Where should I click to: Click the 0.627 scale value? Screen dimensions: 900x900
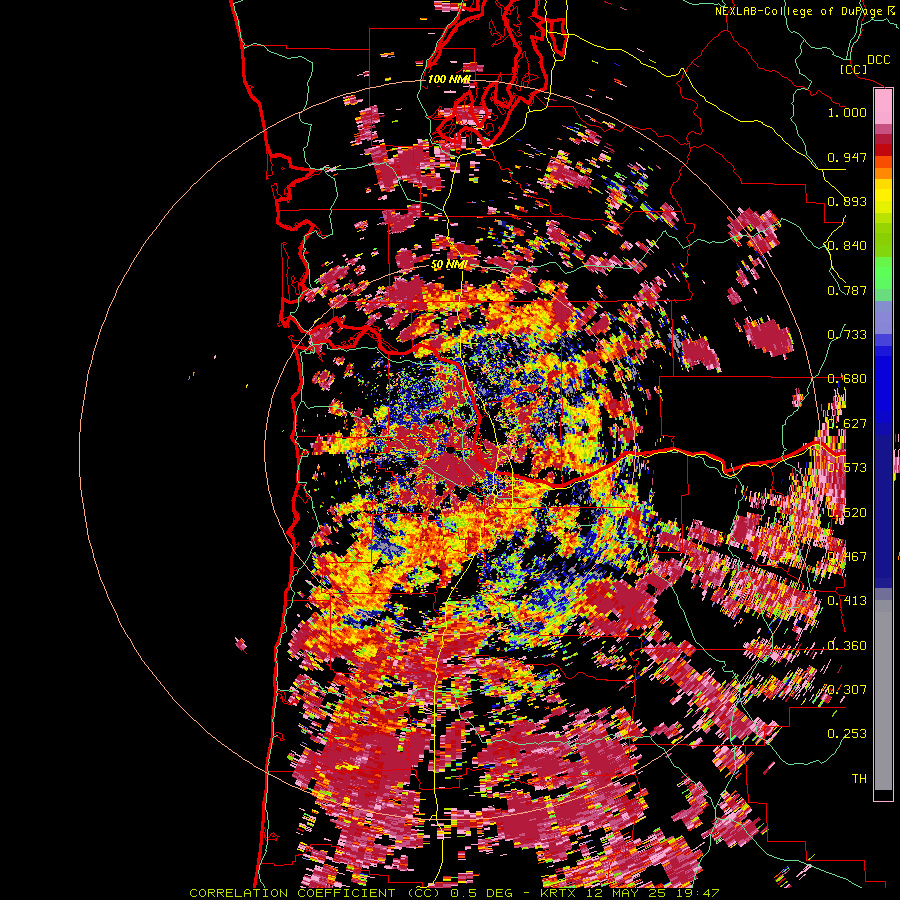click(847, 424)
